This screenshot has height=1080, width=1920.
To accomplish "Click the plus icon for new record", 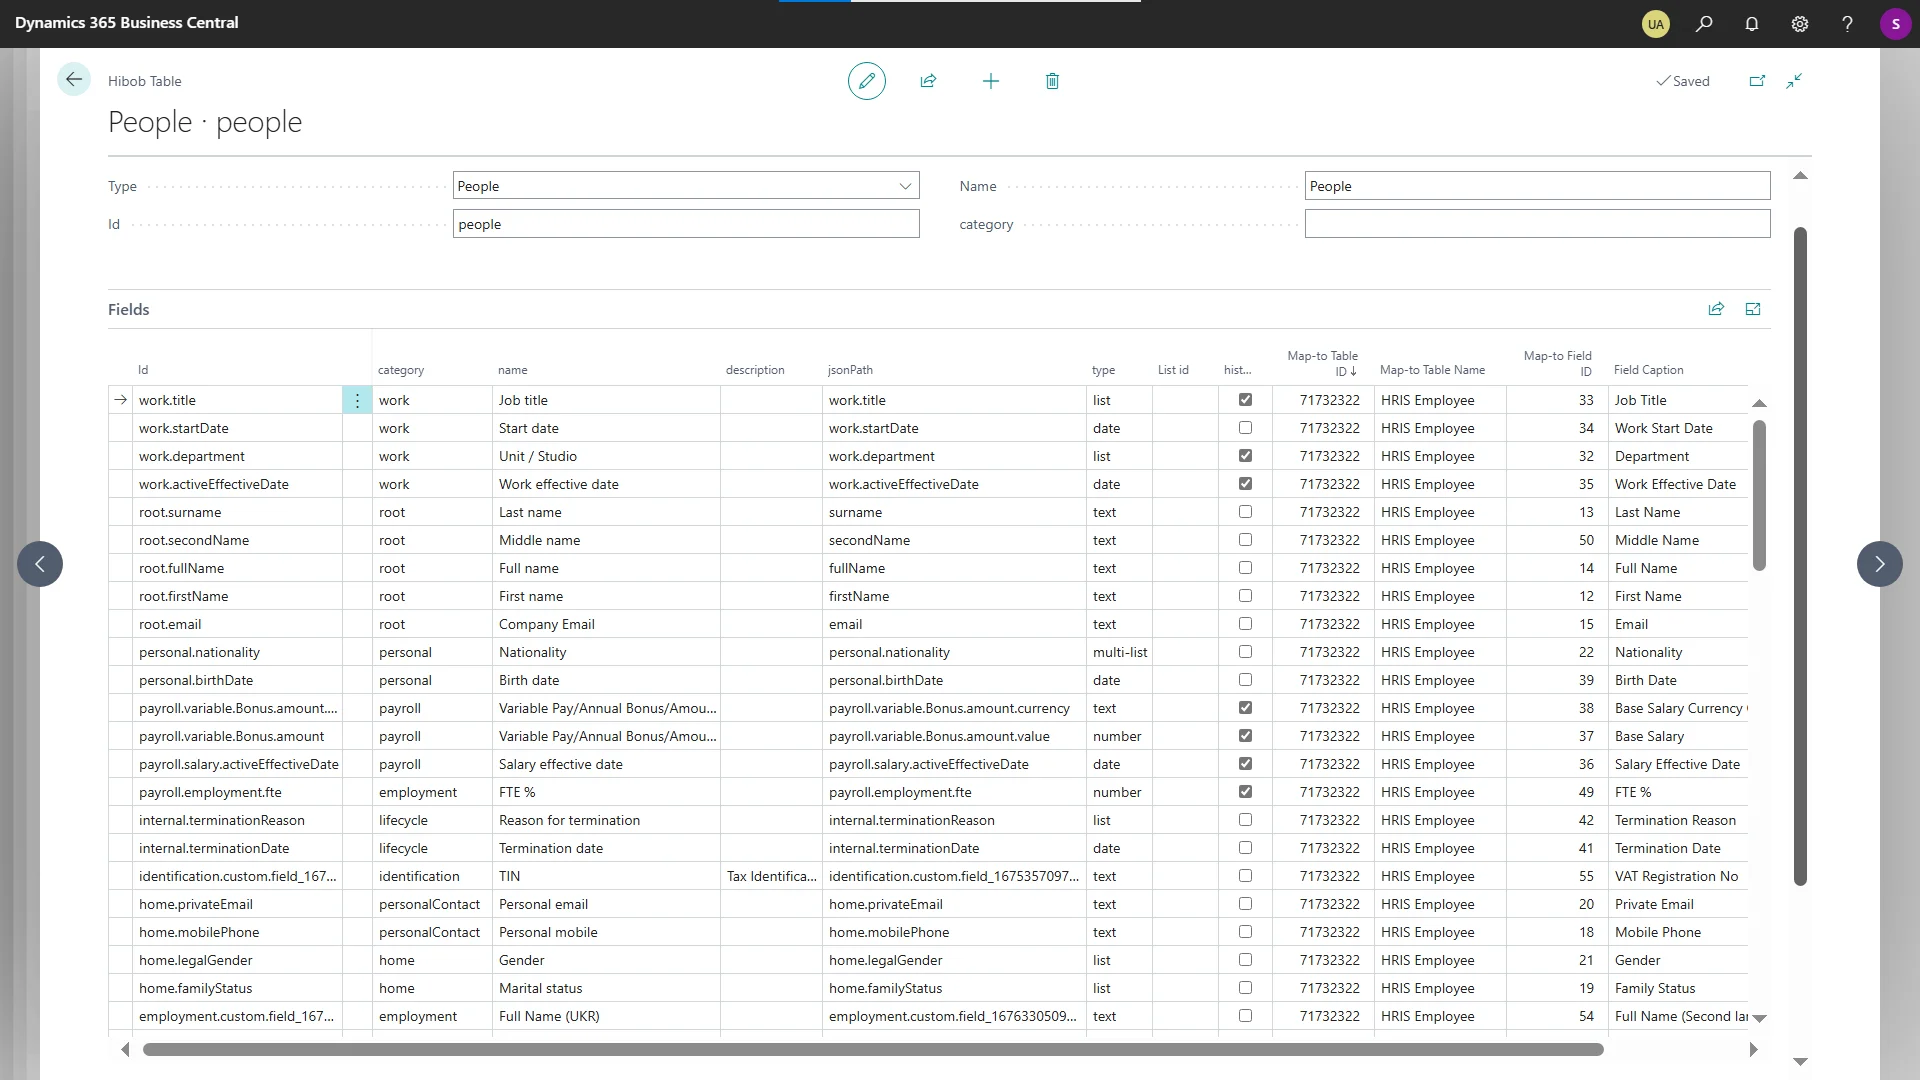I will pos(990,81).
